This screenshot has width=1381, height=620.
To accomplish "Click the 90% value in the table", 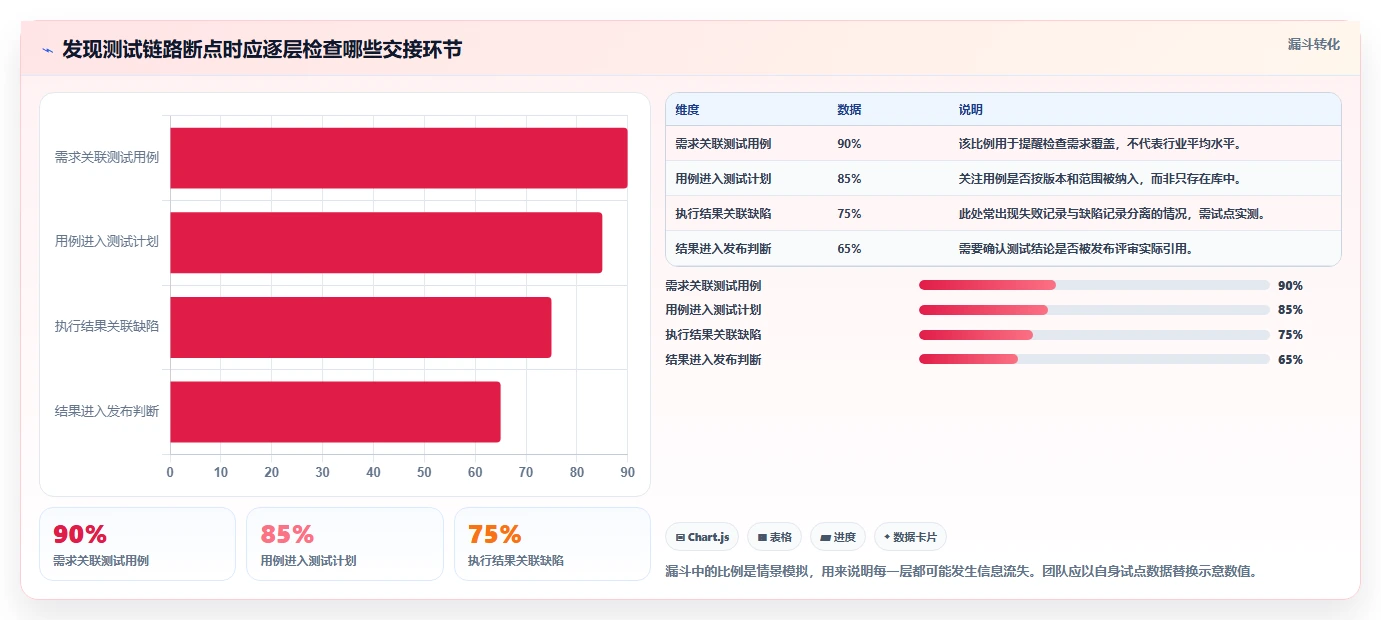I will tap(849, 144).
